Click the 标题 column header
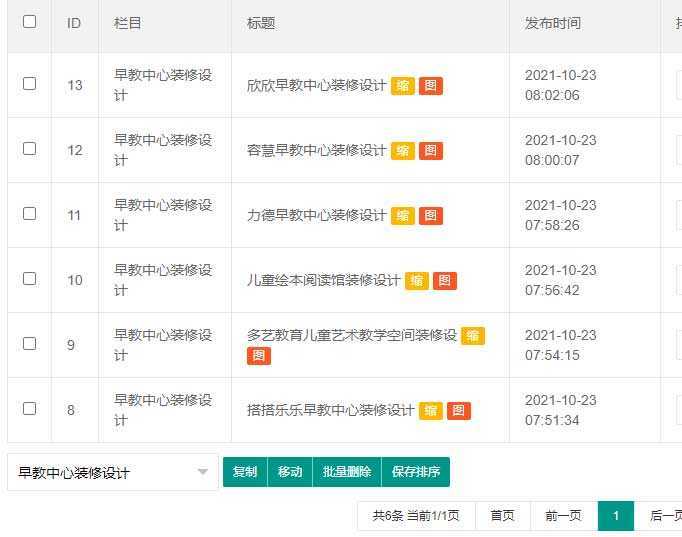Viewport: 682px width, 537px height. tap(261, 23)
